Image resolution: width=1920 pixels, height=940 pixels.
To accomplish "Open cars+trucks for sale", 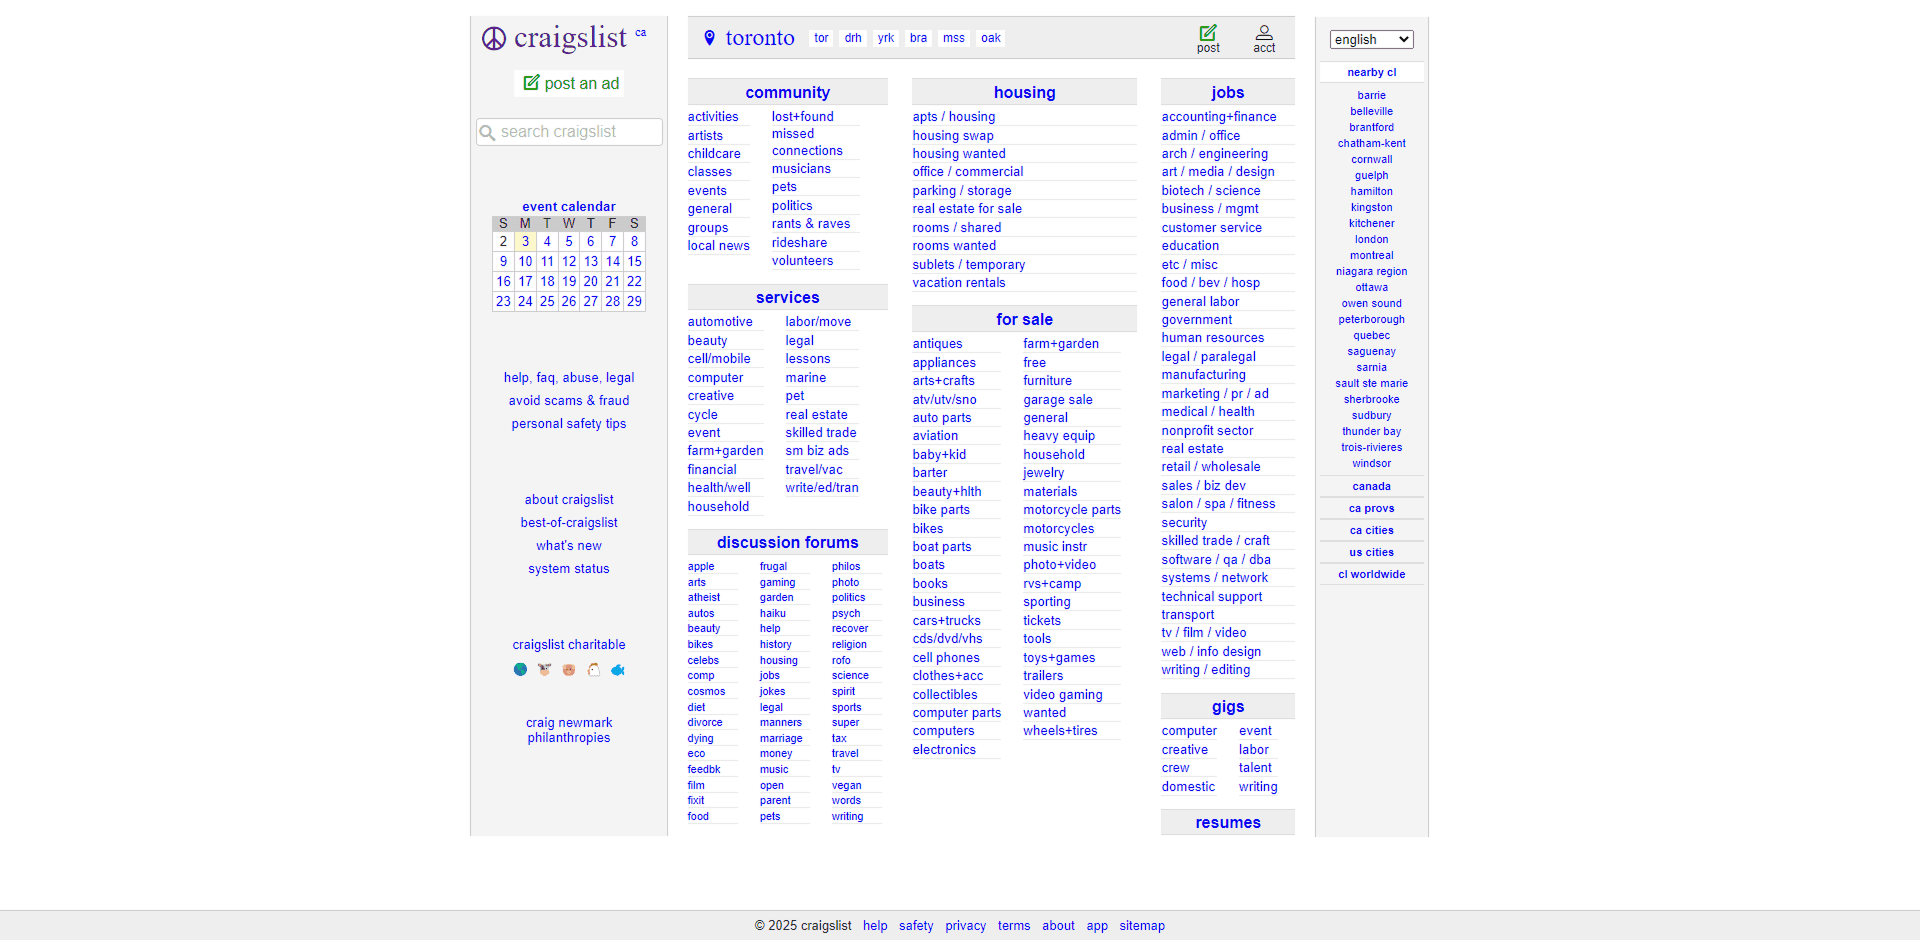I will (946, 621).
